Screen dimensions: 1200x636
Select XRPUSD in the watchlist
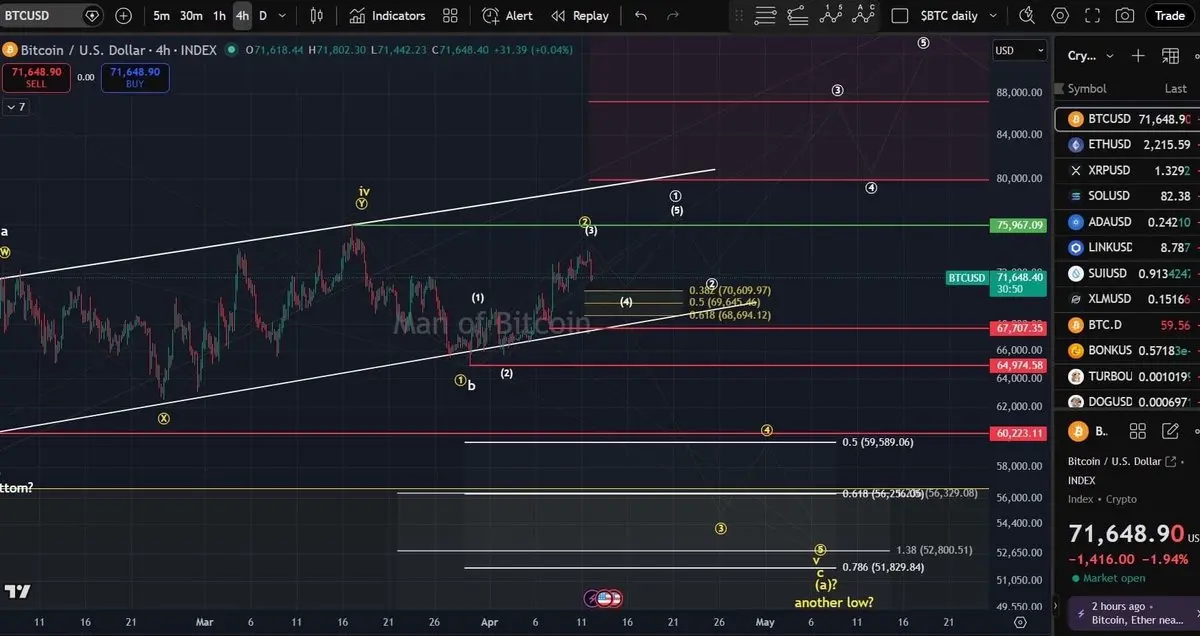1127,170
